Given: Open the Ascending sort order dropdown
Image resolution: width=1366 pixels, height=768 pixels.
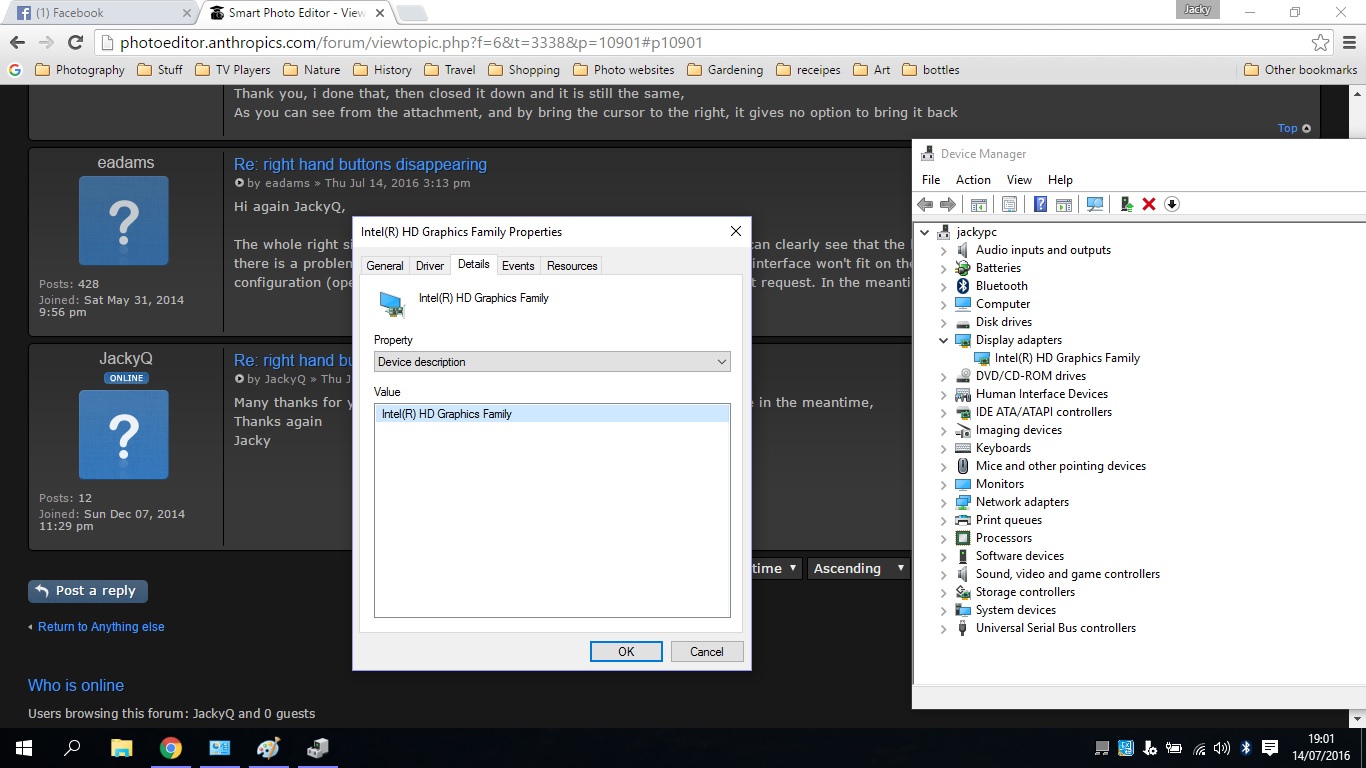Looking at the screenshot, I should 859,568.
